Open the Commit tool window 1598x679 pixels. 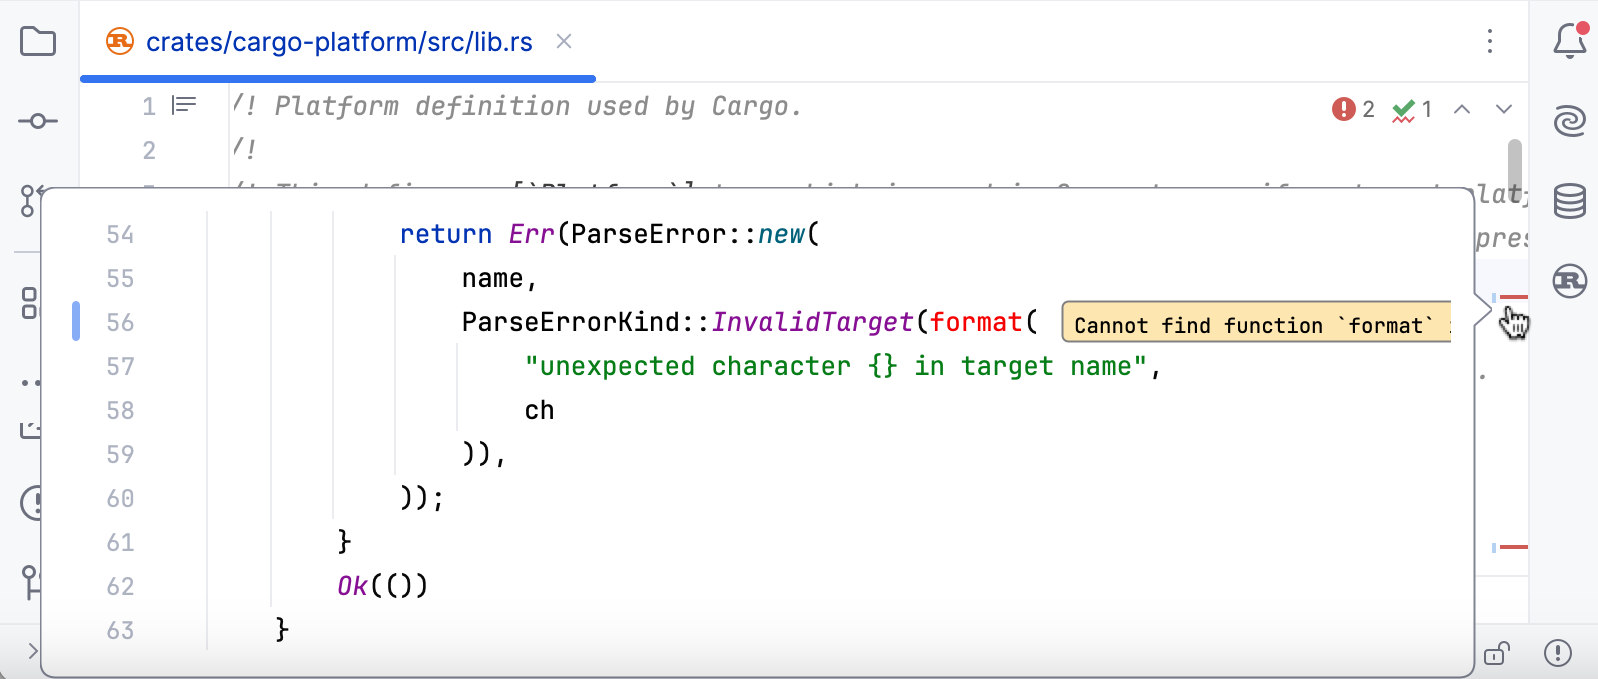[37, 120]
